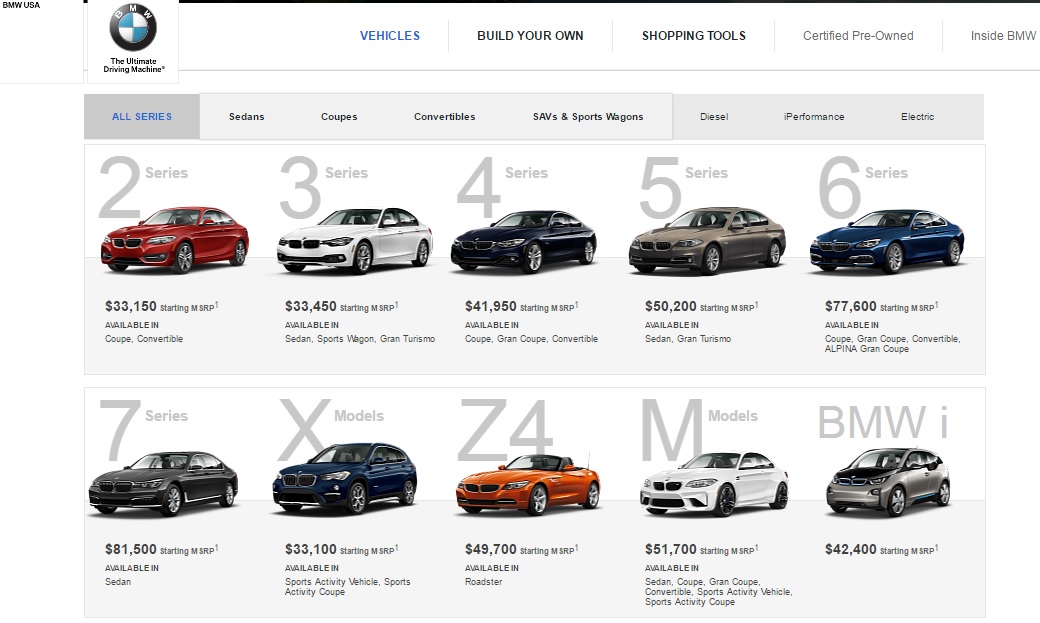This screenshot has width=1040, height=623.
Task: Go to Certified Pre-Owned
Action: [858, 36]
